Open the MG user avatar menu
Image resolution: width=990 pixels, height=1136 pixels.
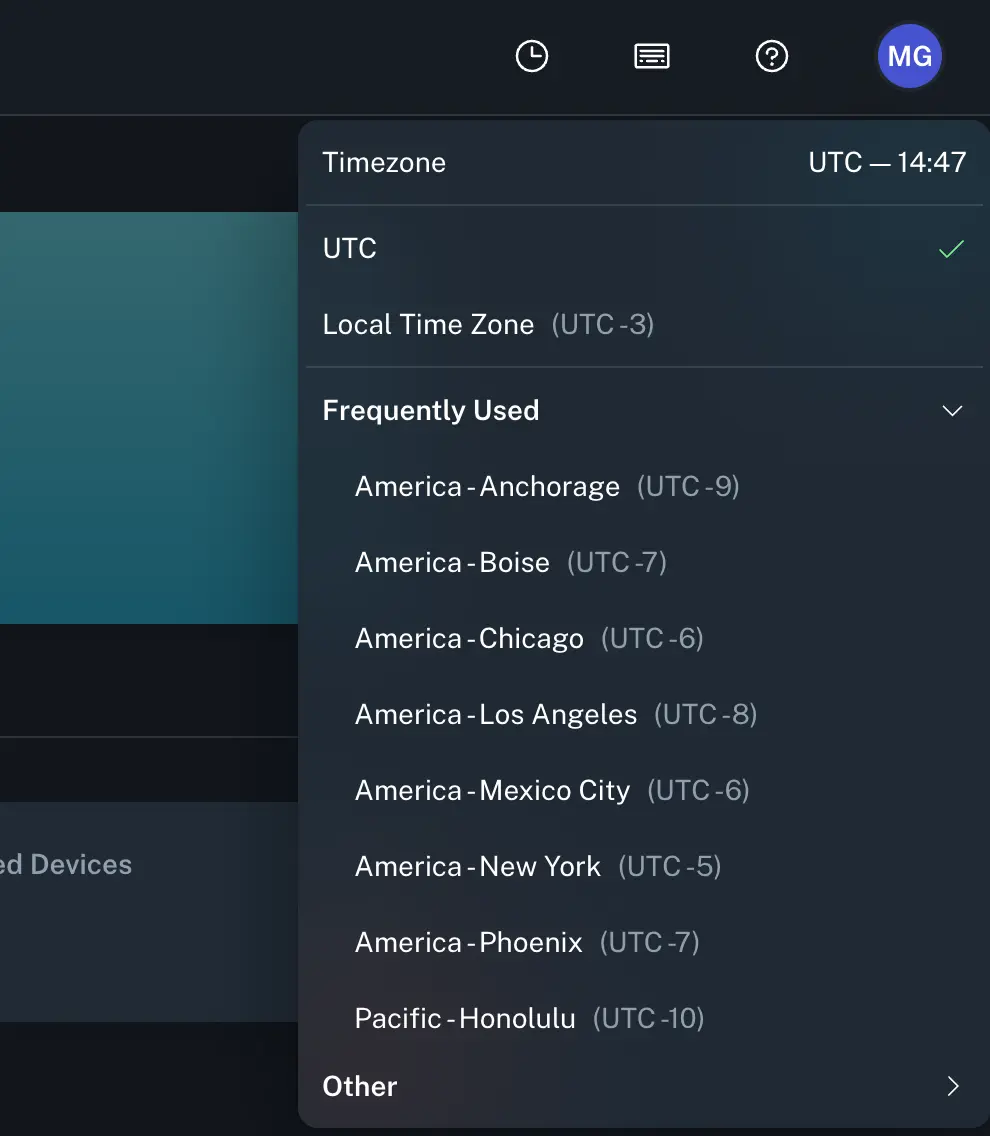point(909,56)
